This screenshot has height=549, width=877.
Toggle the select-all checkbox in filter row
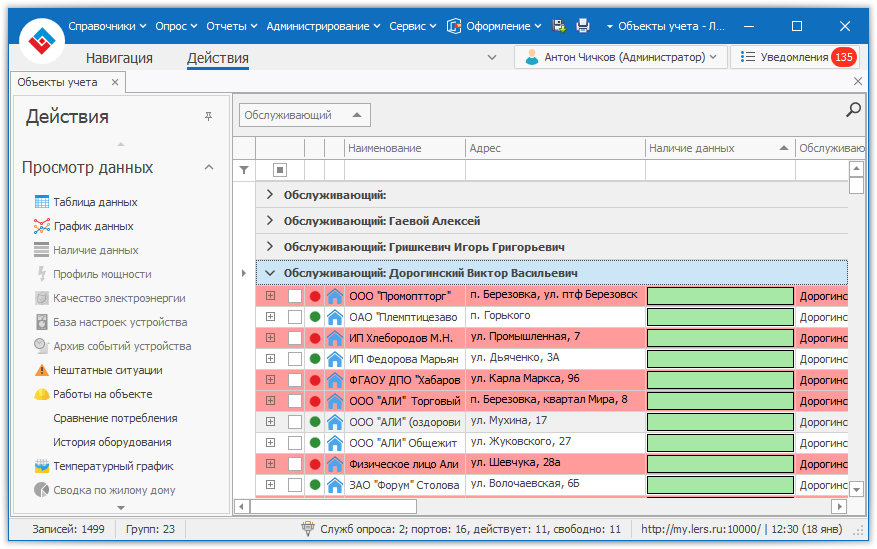coord(280,170)
